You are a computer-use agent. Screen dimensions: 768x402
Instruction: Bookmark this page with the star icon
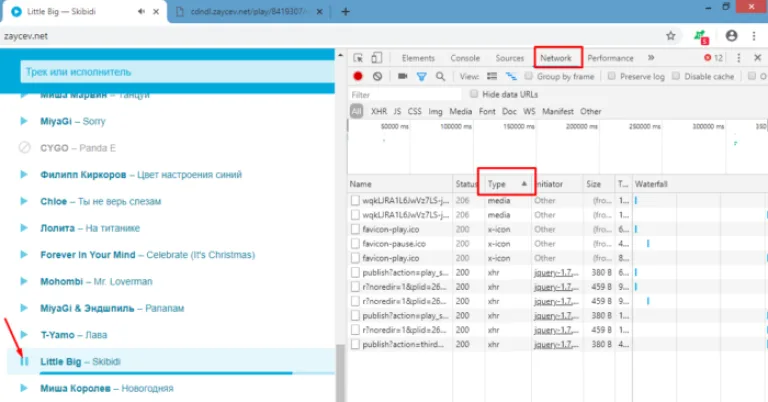671,36
